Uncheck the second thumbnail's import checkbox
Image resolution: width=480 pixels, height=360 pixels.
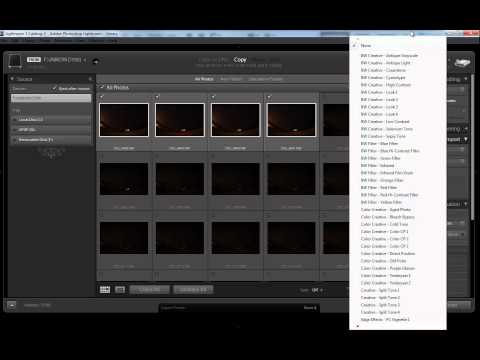click(x=157, y=97)
